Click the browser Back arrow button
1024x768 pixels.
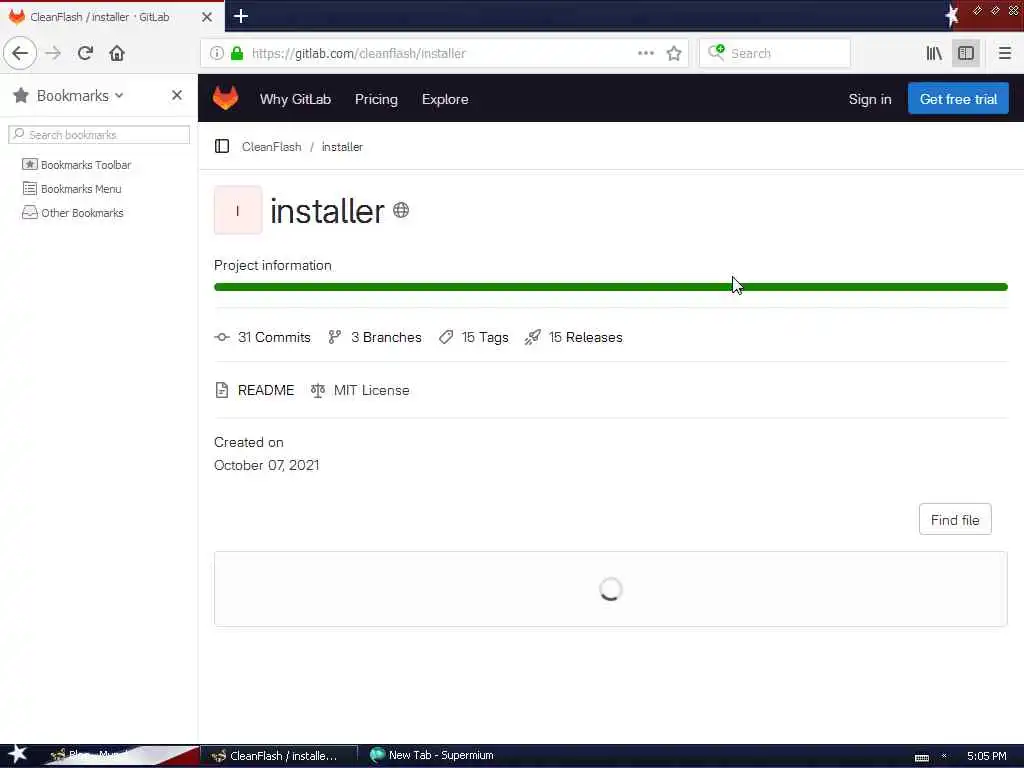[20, 53]
